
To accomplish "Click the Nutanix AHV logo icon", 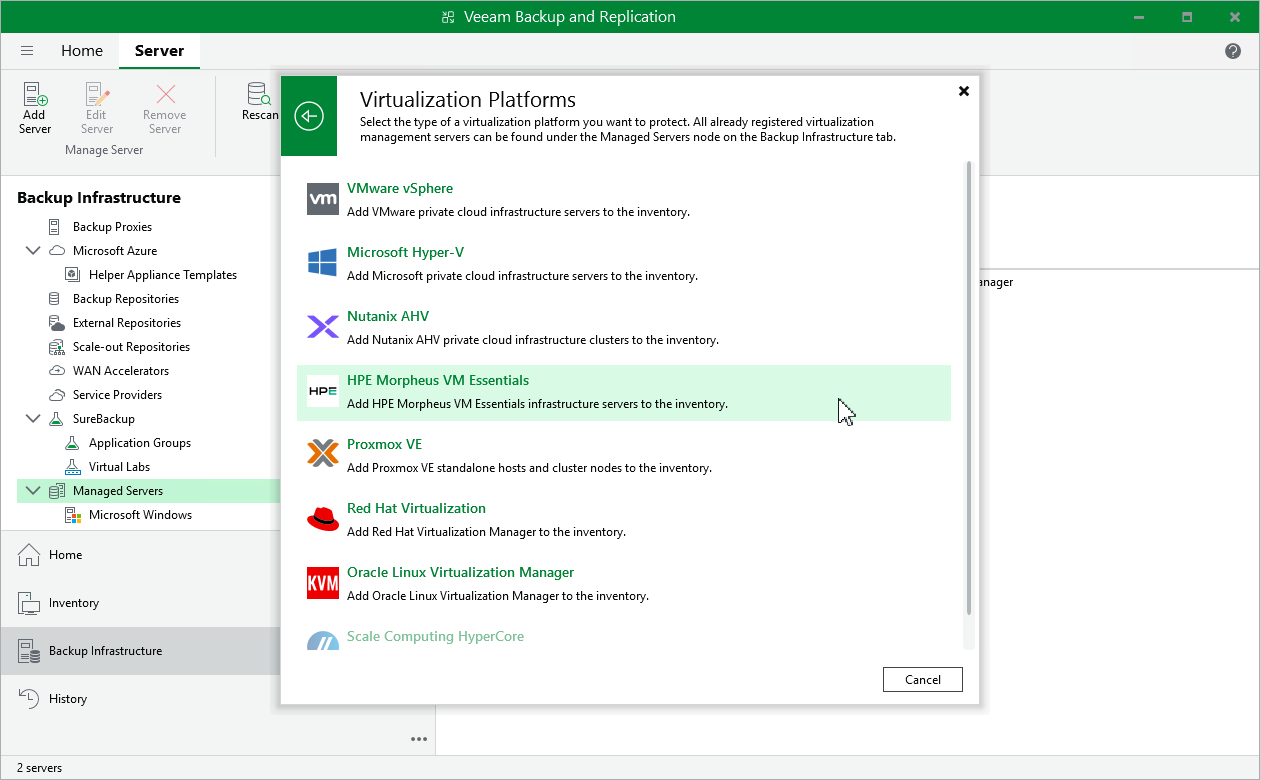I will click(x=323, y=327).
